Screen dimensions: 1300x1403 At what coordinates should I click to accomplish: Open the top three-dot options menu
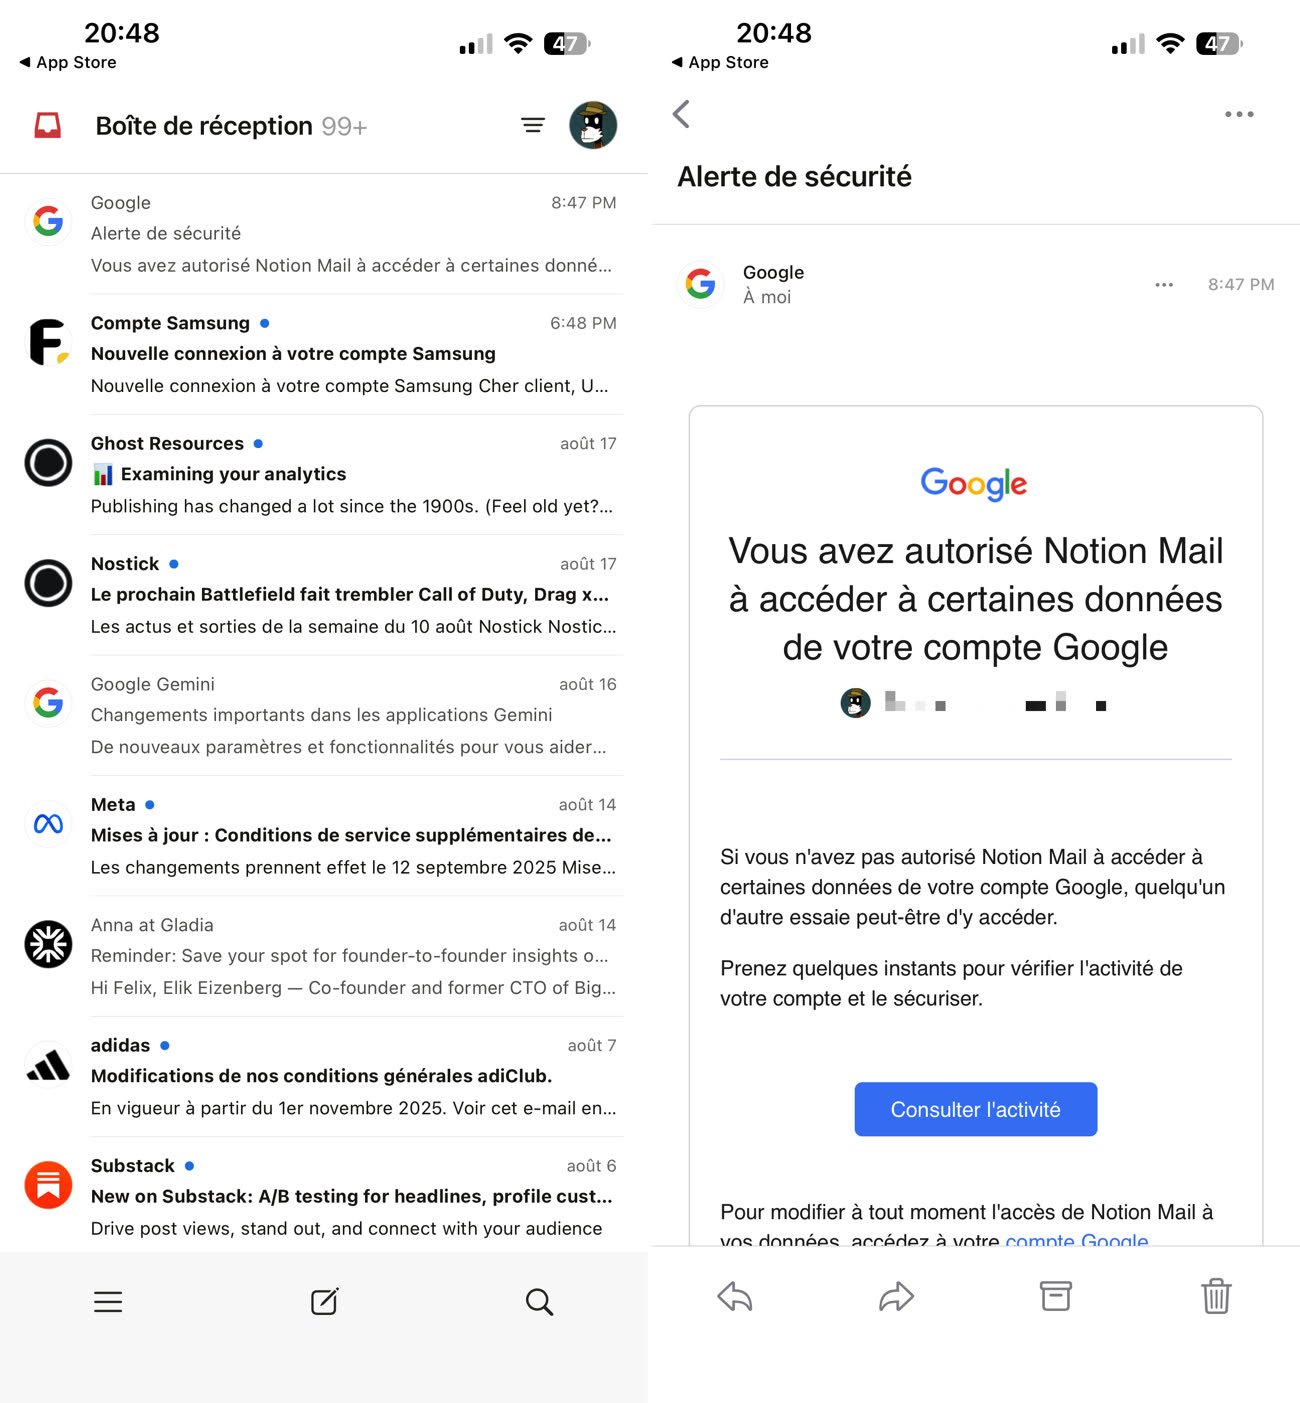[x=1239, y=114]
